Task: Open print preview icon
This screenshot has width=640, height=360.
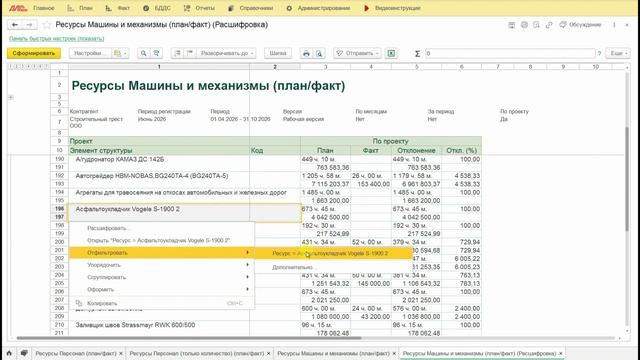Action: pyautogui.click(x=319, y=53)
